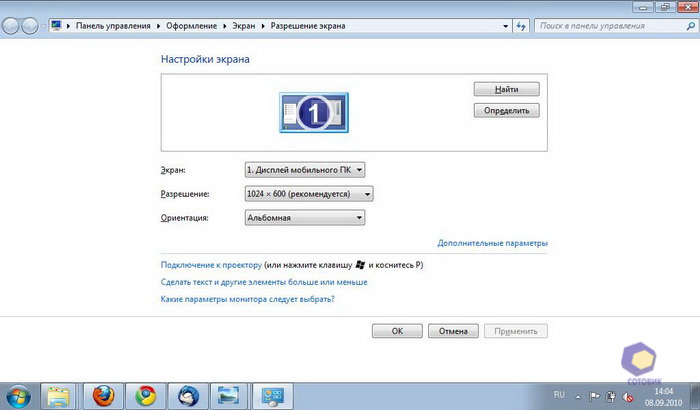Select the monitor 1 display thumbnail
The height and width of the screenshot is (410, 700).
pos(314,115)
